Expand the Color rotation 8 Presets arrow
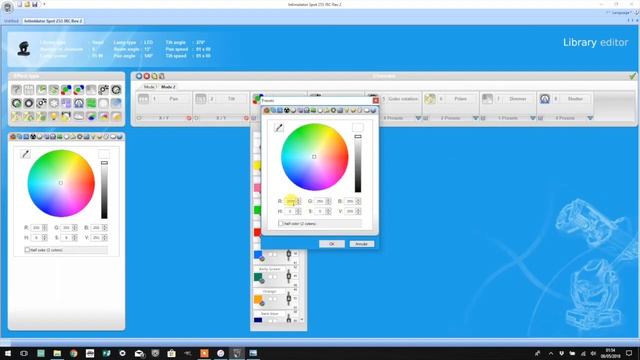This screenshot has width=640, height=360. [x=418, y=118]
